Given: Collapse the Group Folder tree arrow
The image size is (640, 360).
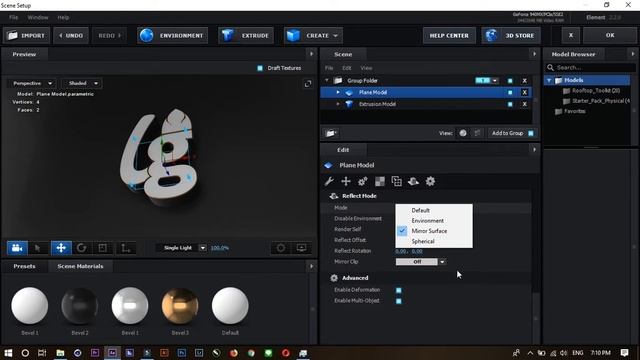Looking at the screenshot, I should pos(327,80).
